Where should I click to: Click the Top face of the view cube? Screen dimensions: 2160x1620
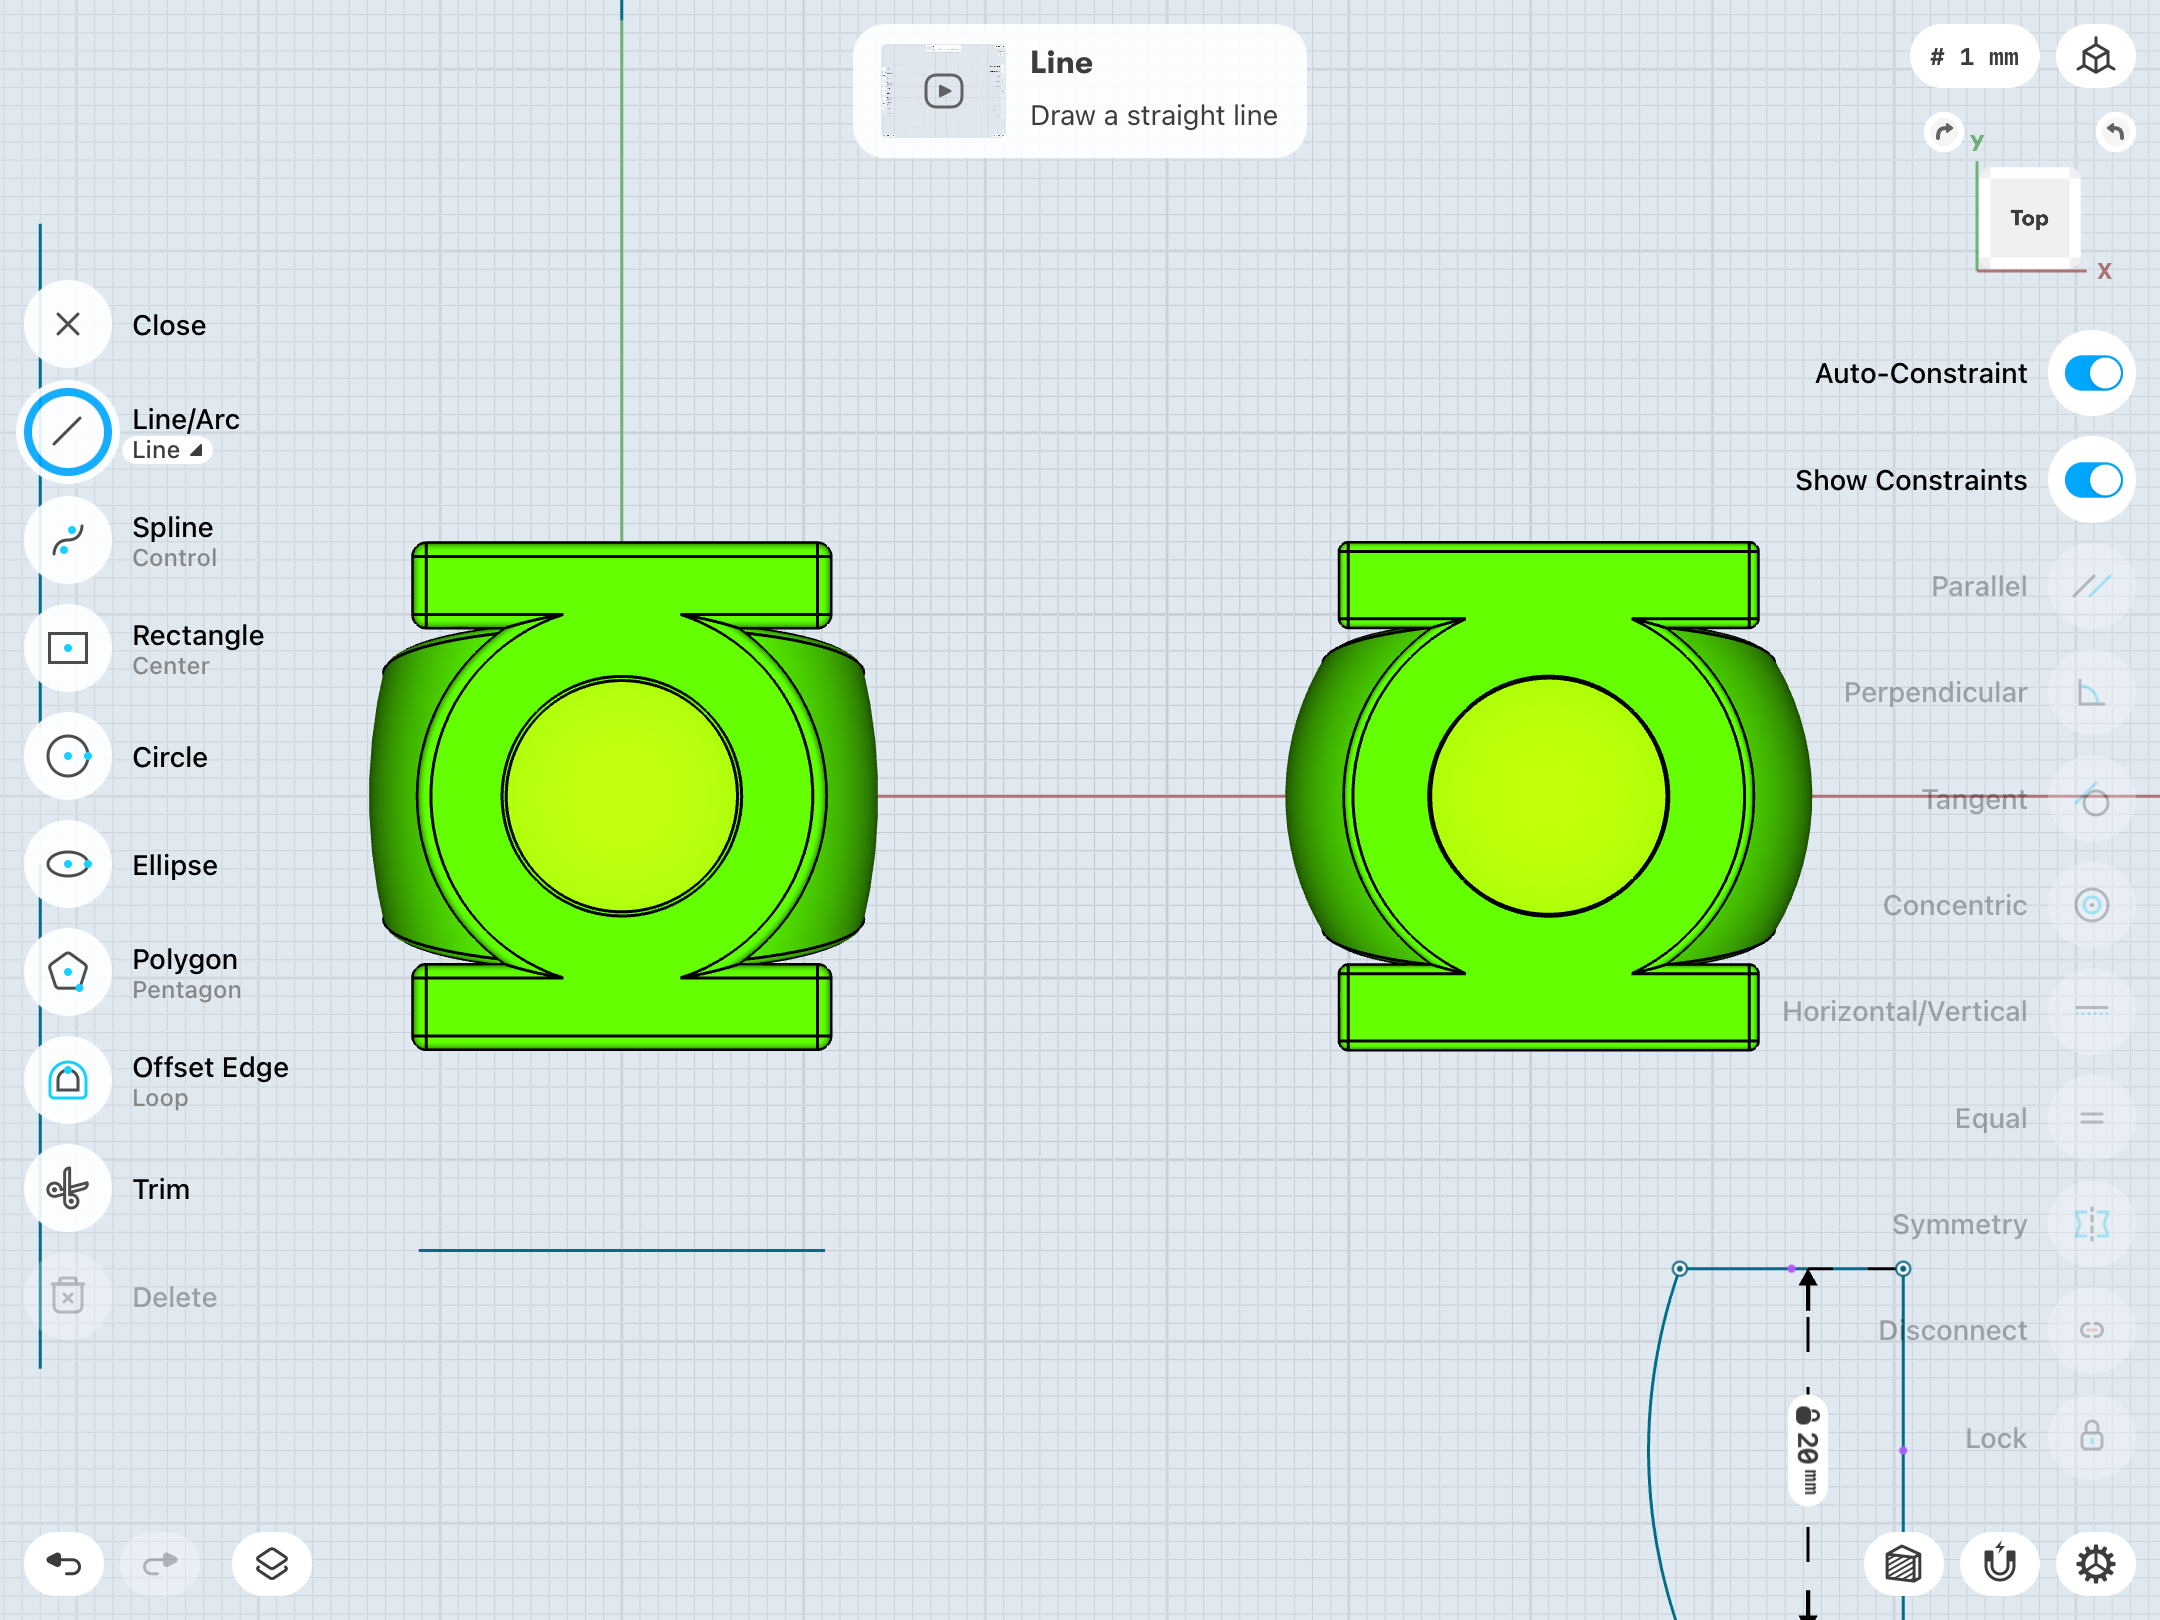pos(2029,218)
